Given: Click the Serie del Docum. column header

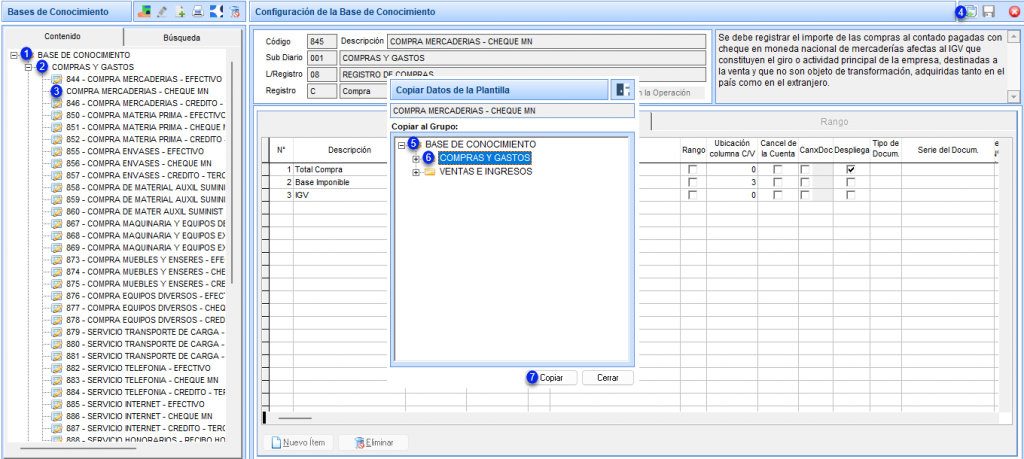Looking at the screenshot, I should pyautogui.click(x=946, y=150).
